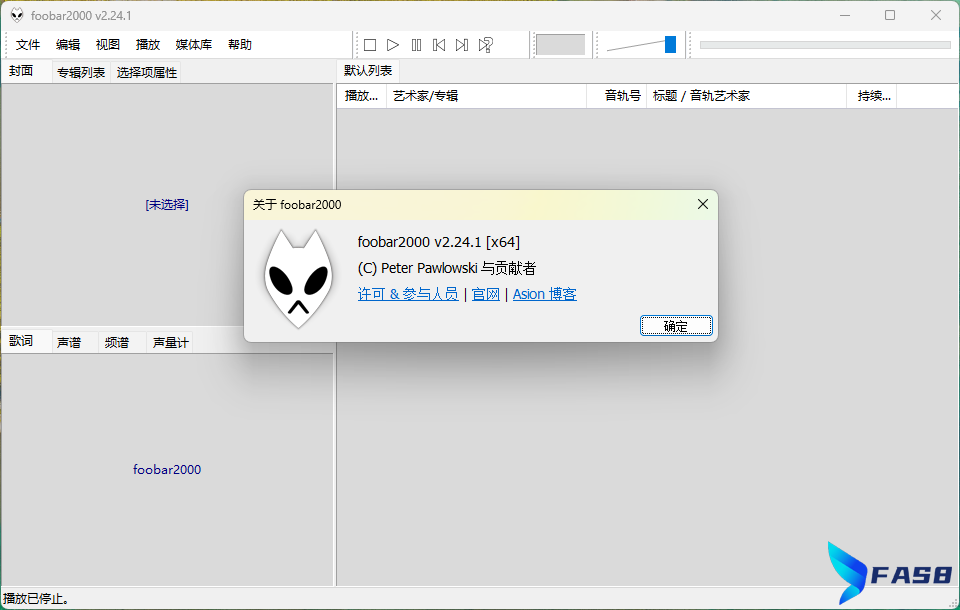Click the large foobar2000 alien logo in dialog
This screenshot has width=960, height=610.
(x=298, y=279)
